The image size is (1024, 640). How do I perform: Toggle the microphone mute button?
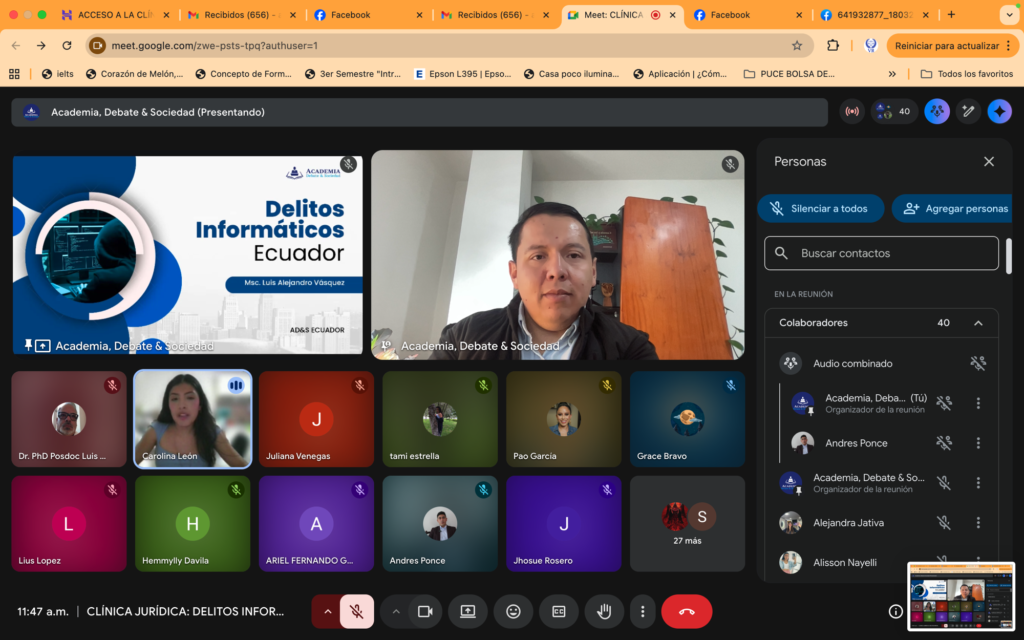tap(356, 611)
